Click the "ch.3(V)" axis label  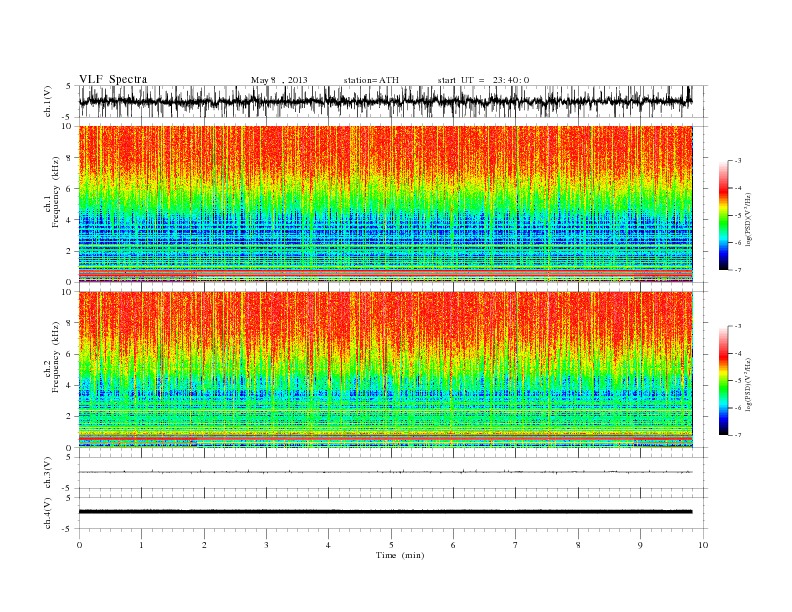click(48, 473)
